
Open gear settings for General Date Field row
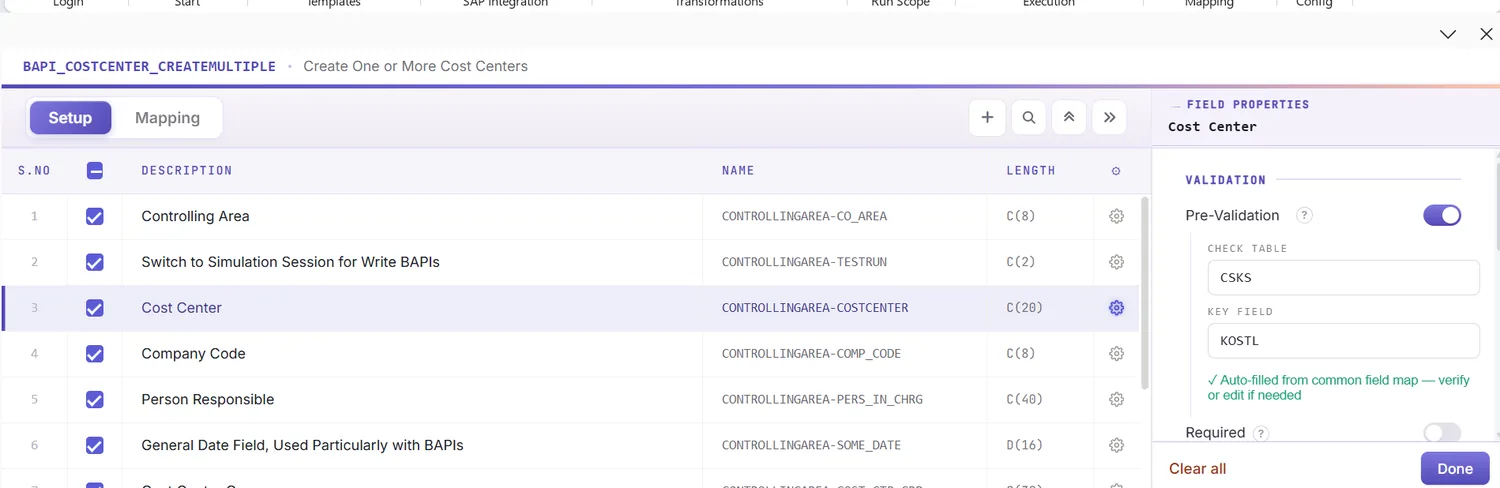(x=1117, y=445)
